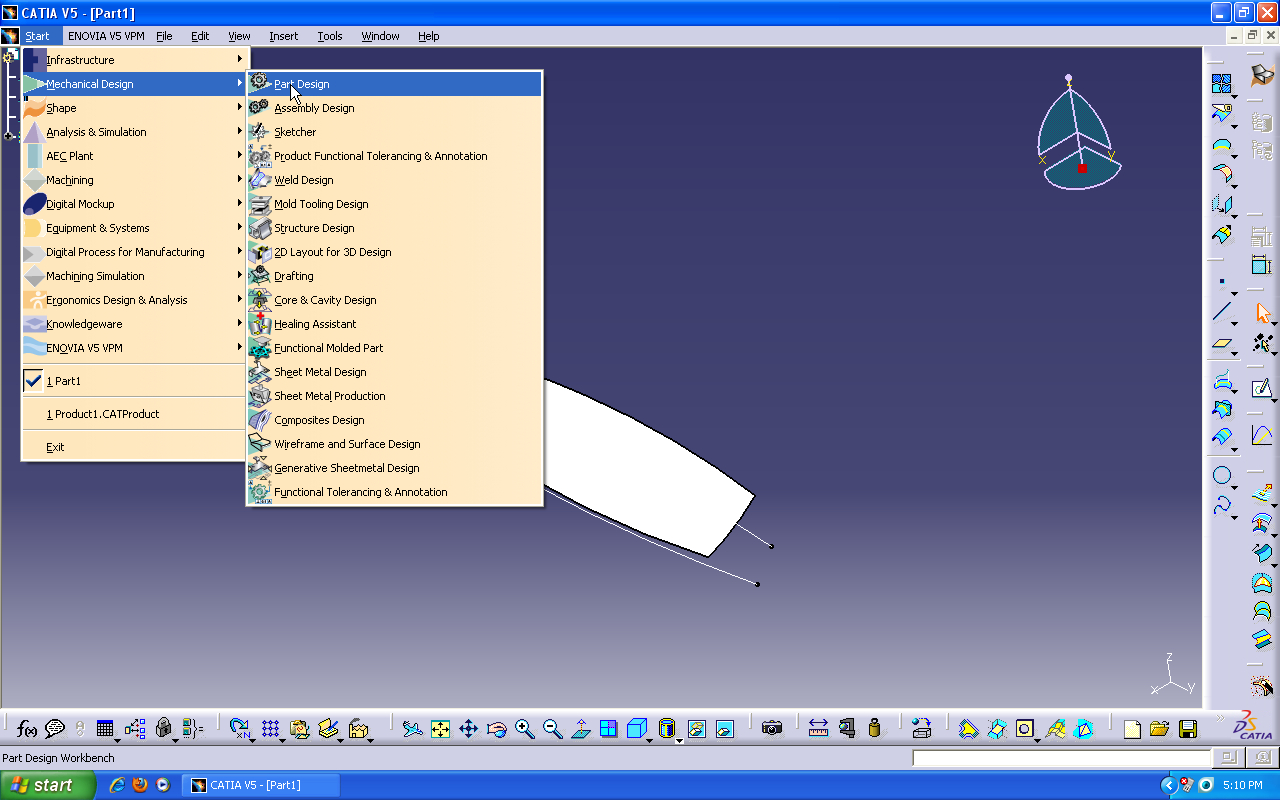1280x800 pixels.
Task: Open the isometric view cube dropdown
Action: [x=649, y=740]
